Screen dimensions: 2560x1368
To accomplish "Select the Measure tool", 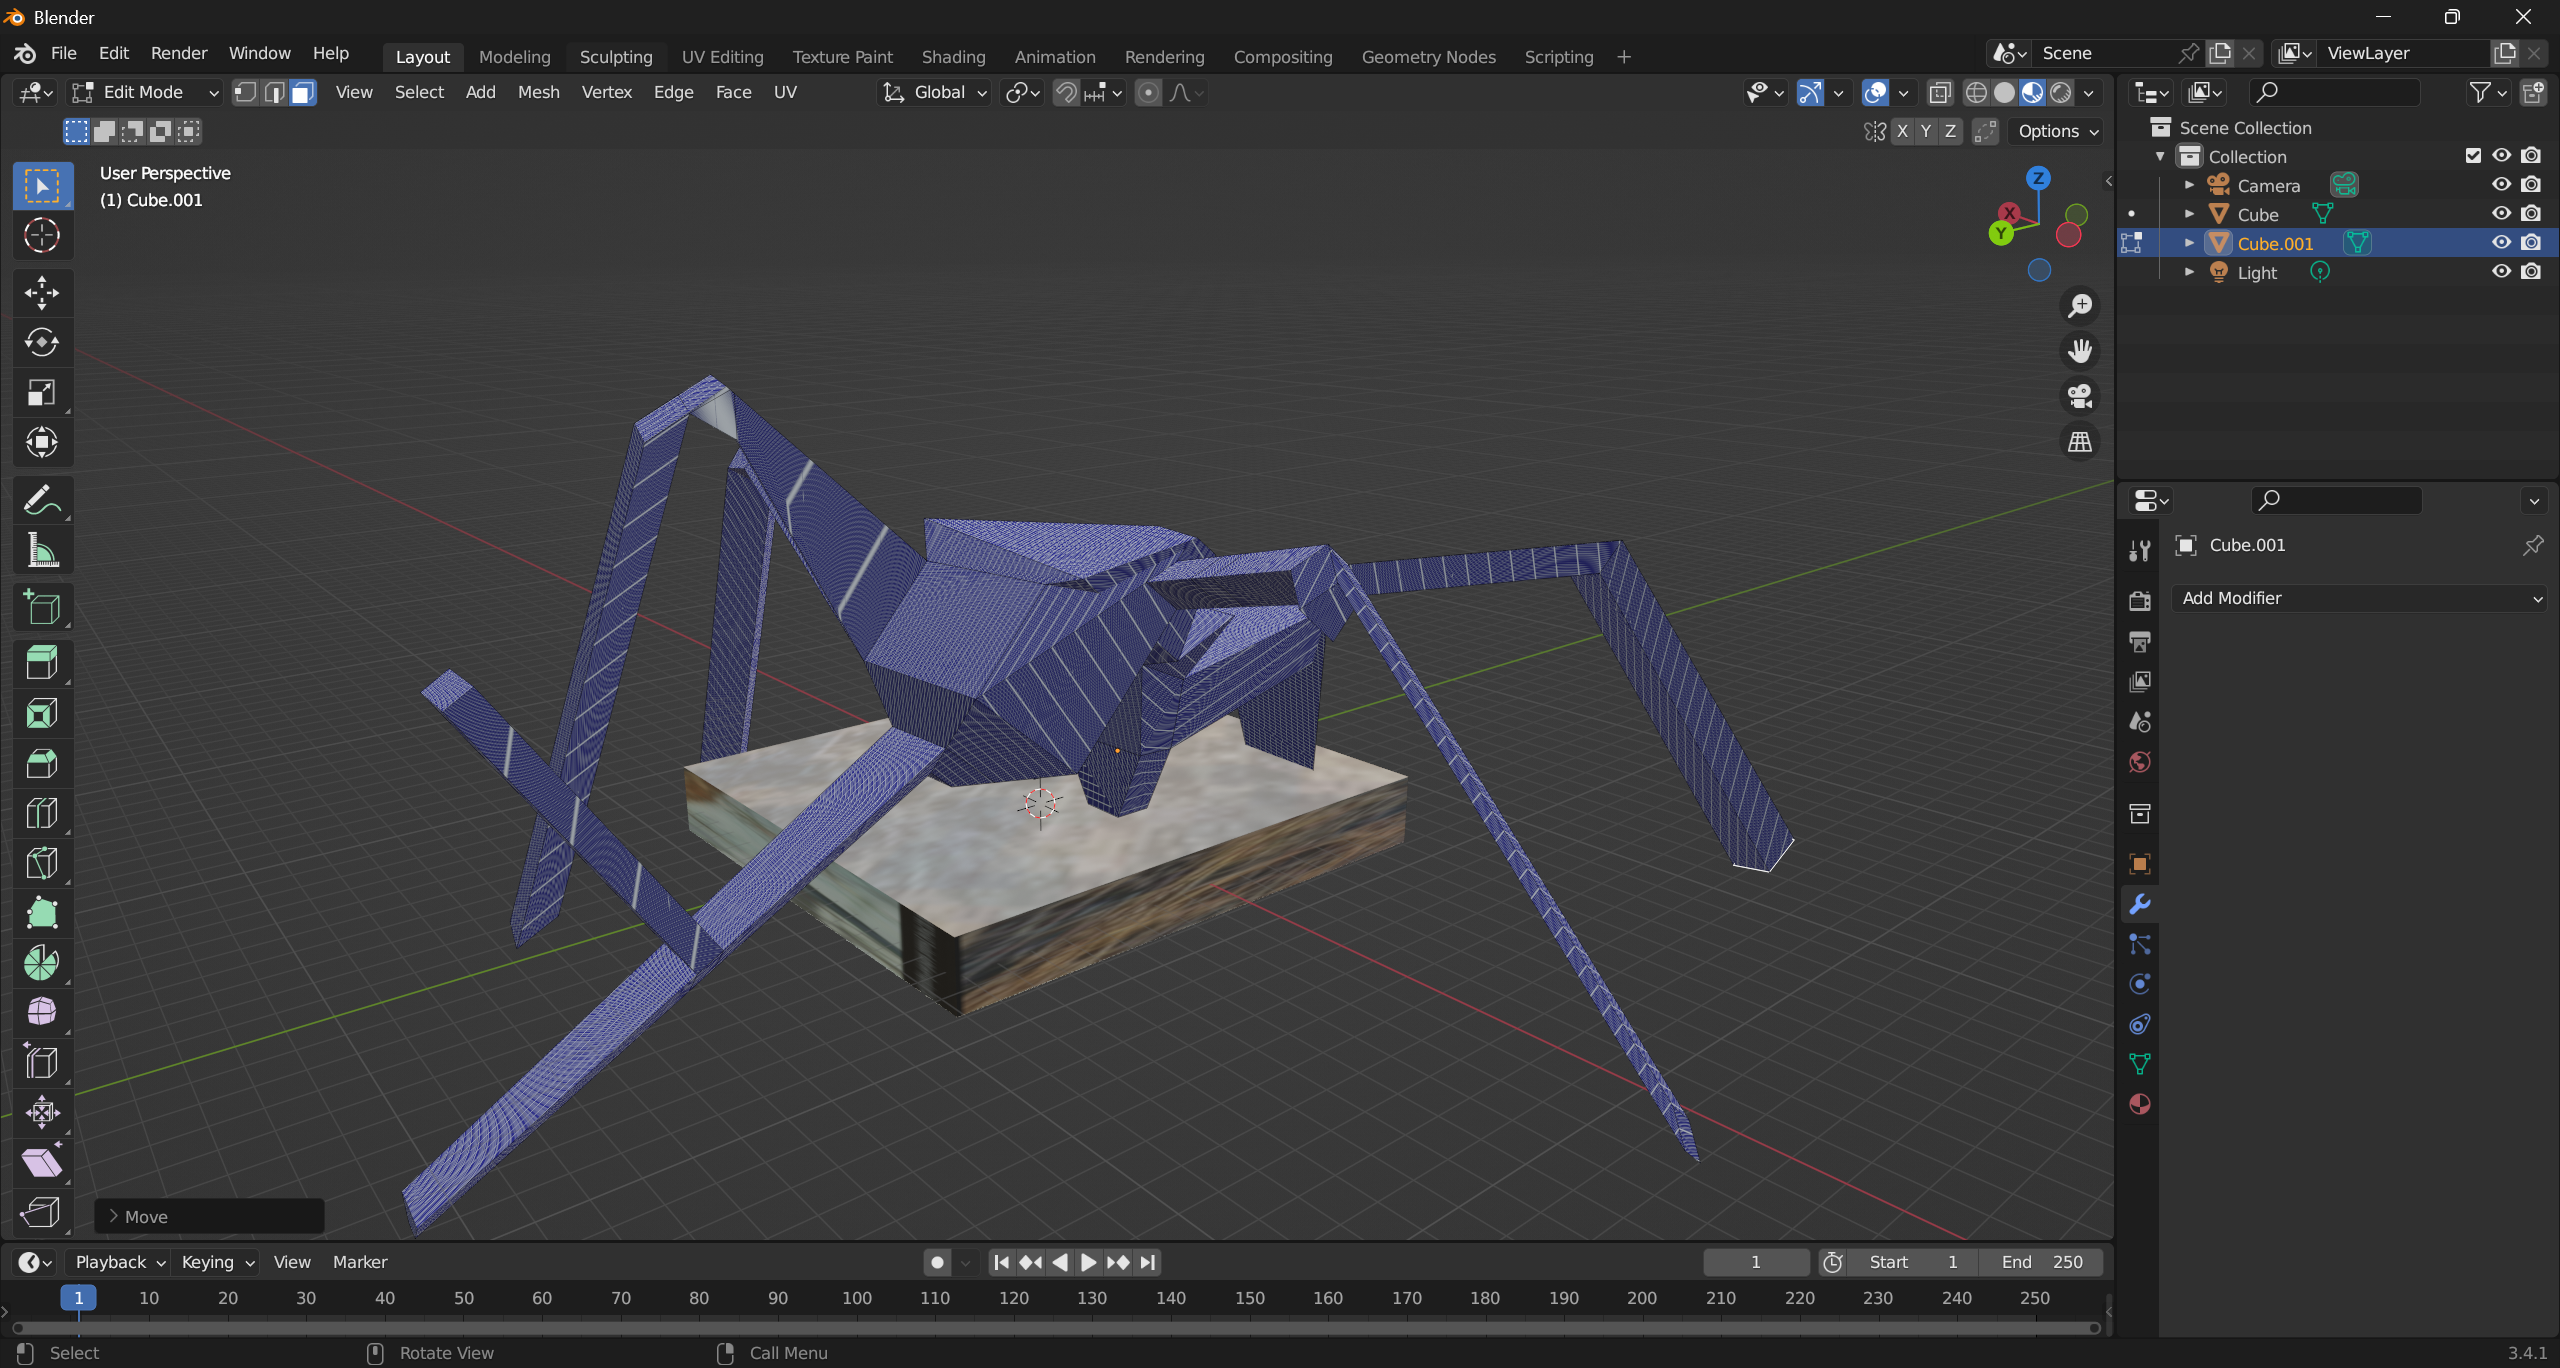I will tap(42, 551).
